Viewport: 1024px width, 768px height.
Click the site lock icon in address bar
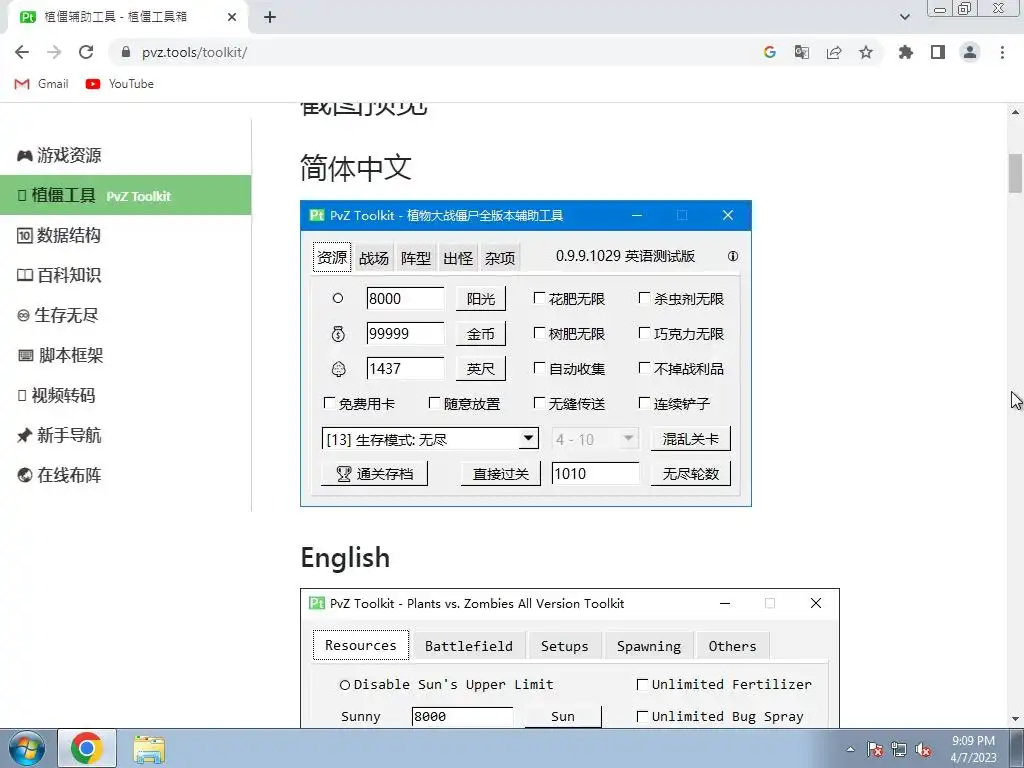point(126,52)
